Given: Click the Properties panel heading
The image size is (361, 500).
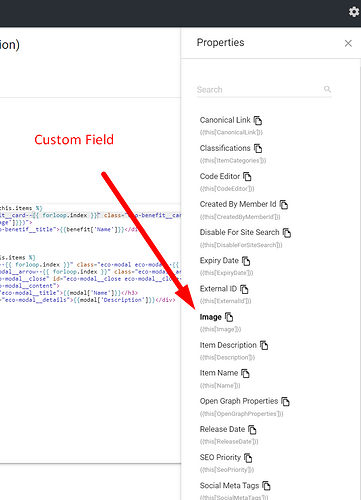Looking at the screenshot, I should click(220, 43).
